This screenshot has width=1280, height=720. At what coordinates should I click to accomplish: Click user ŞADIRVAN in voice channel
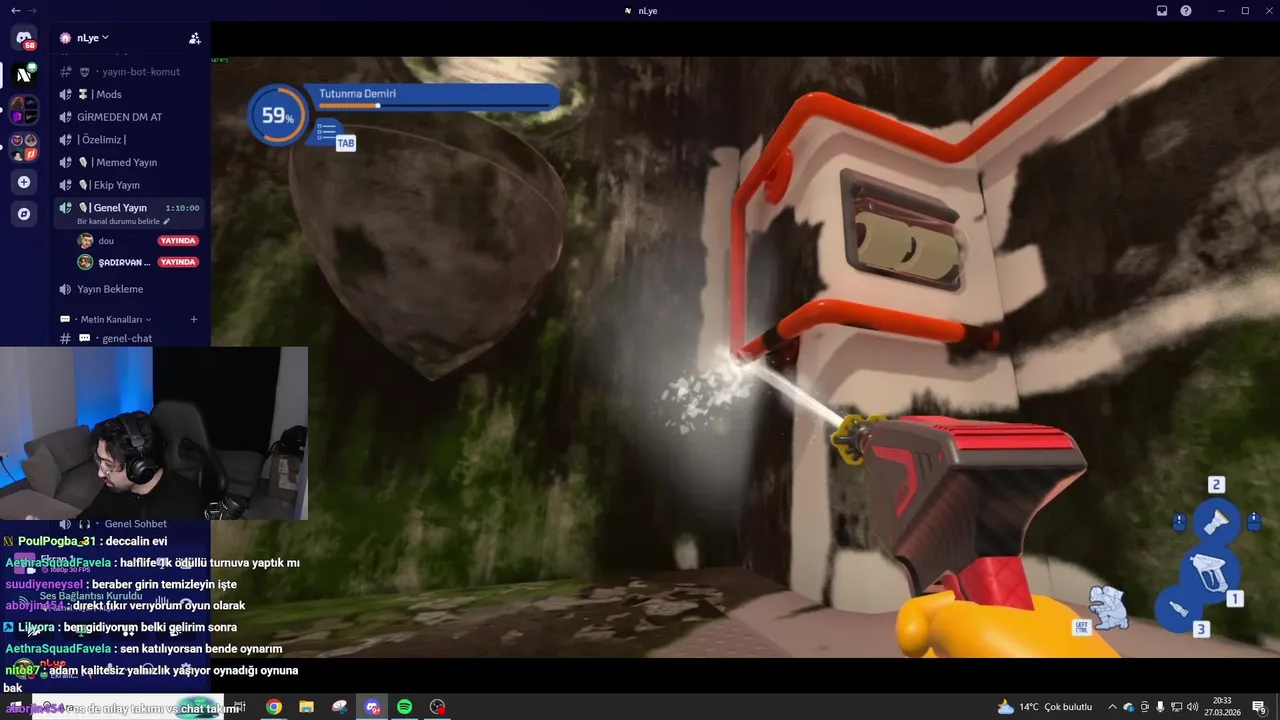[124, 262]
